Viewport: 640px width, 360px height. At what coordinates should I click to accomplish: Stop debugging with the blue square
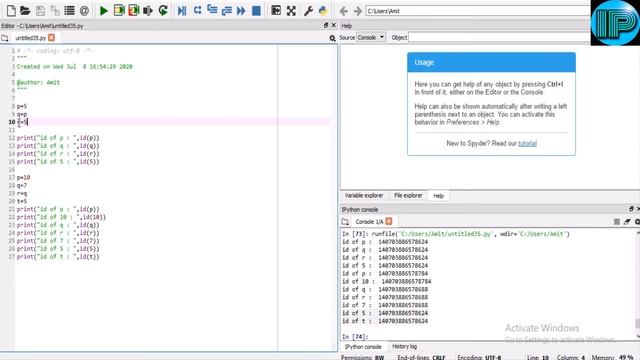click(x=256, y=11)
